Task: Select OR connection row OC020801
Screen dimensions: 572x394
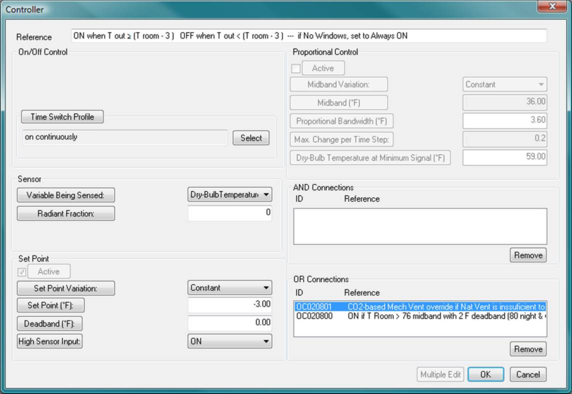Action: click(x=420, y=307)
